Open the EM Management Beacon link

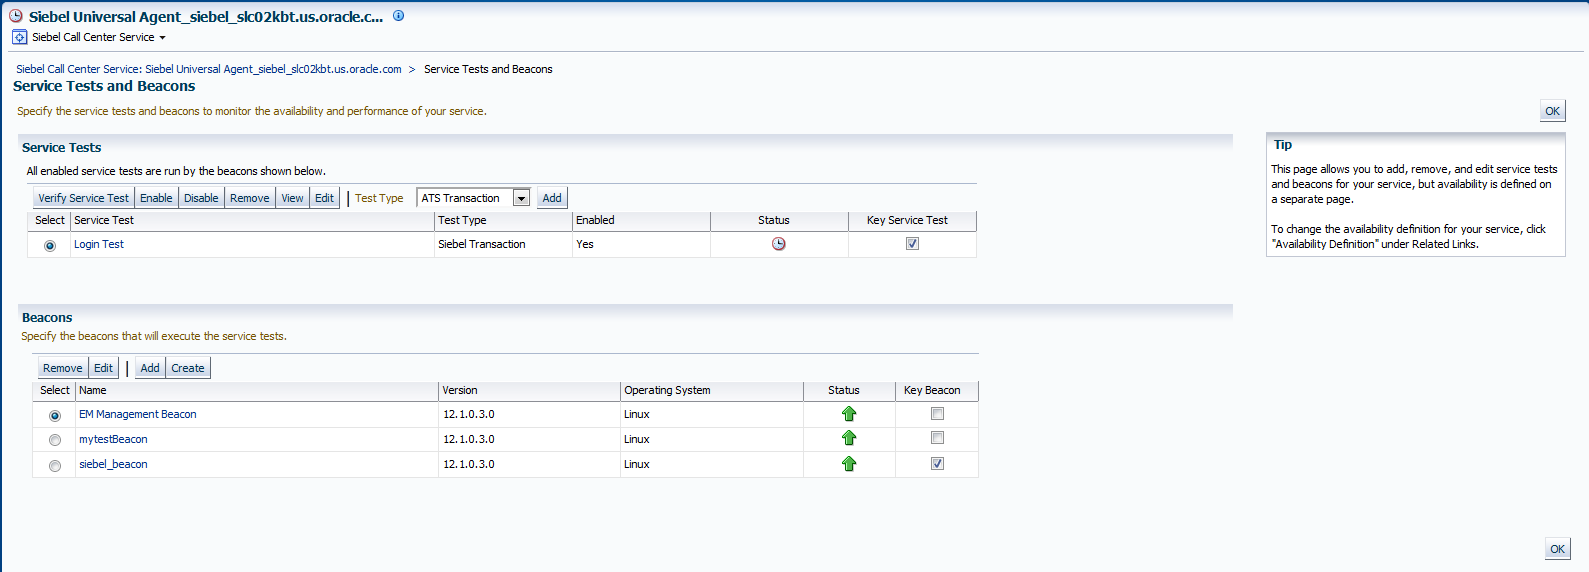[138, 414]
